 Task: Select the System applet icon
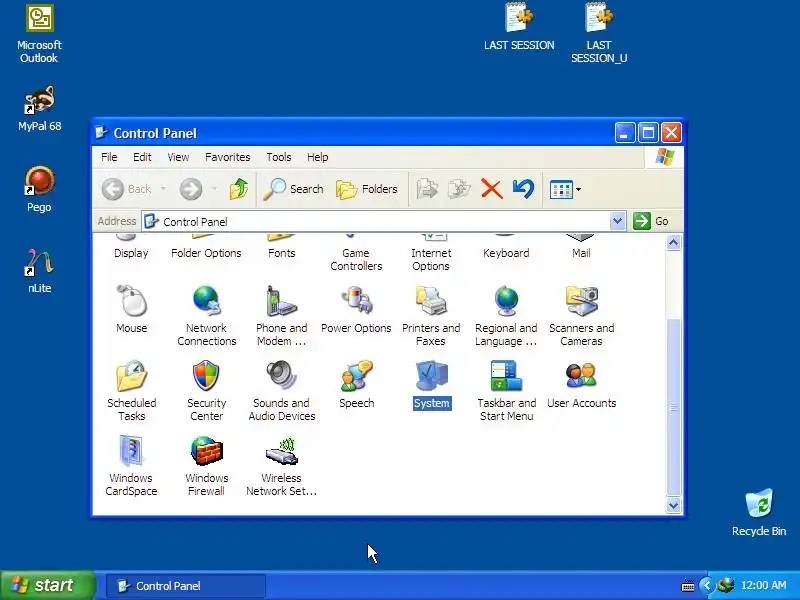tap(431, 376)
